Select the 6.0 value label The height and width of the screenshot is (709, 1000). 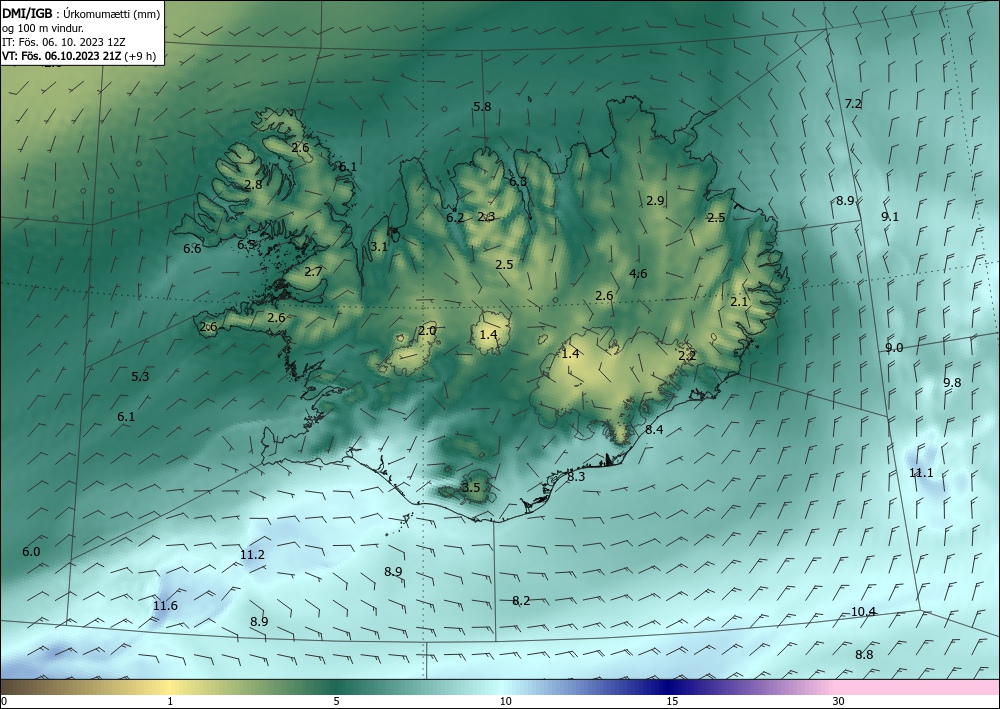click(31, 552)
